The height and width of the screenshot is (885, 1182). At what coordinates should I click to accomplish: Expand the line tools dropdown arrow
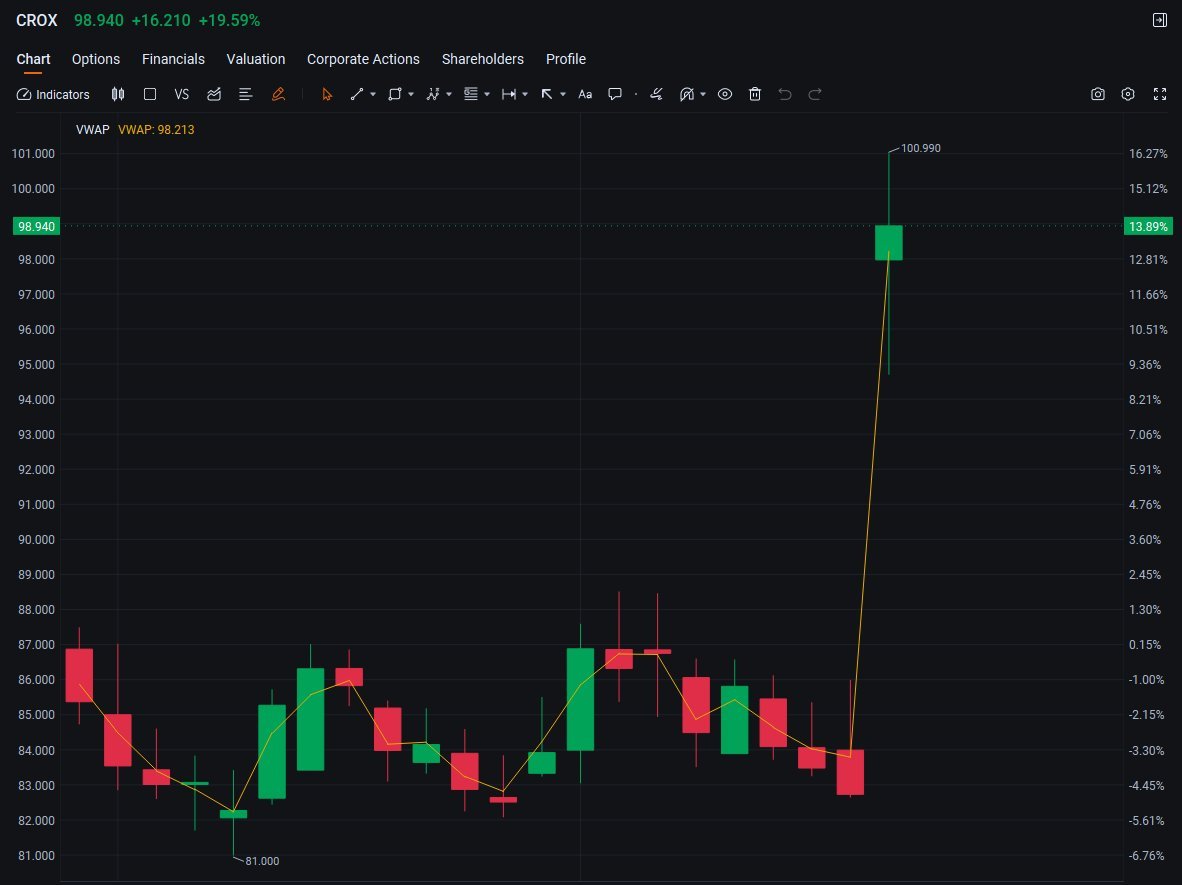pyautogui.click(x=372, y=94)
